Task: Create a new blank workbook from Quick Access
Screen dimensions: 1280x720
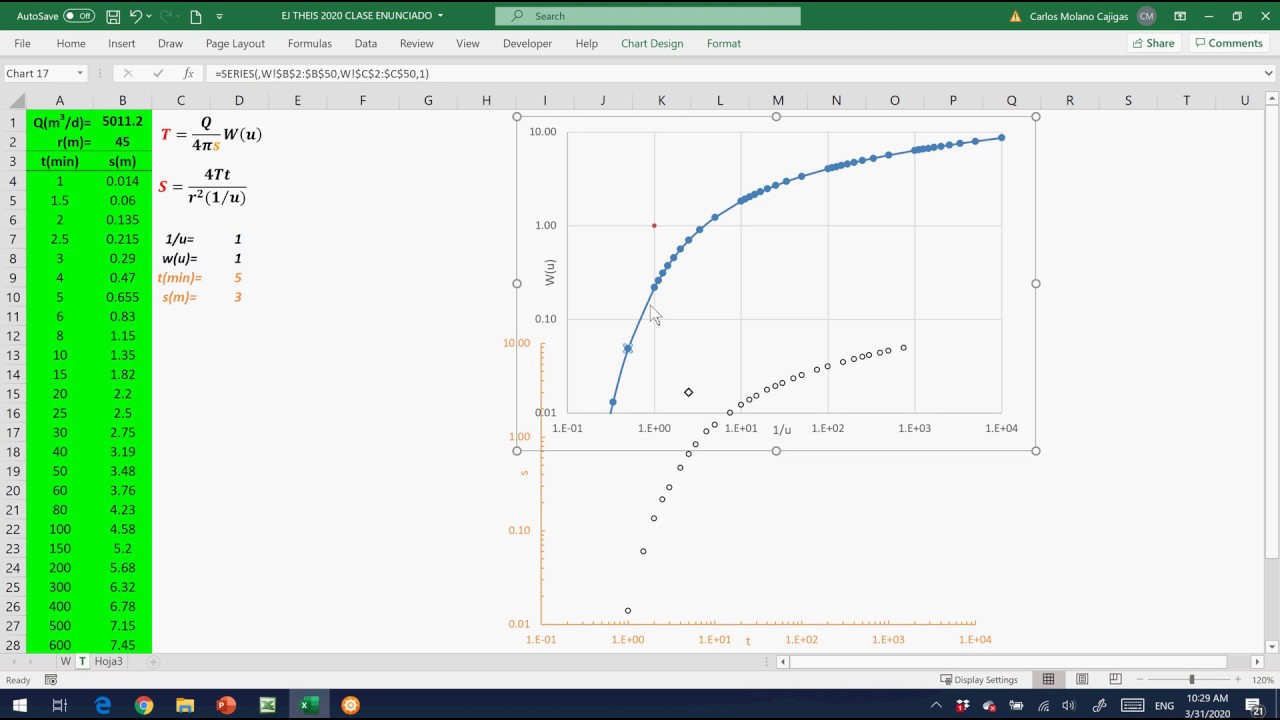Action: [196, 16]
